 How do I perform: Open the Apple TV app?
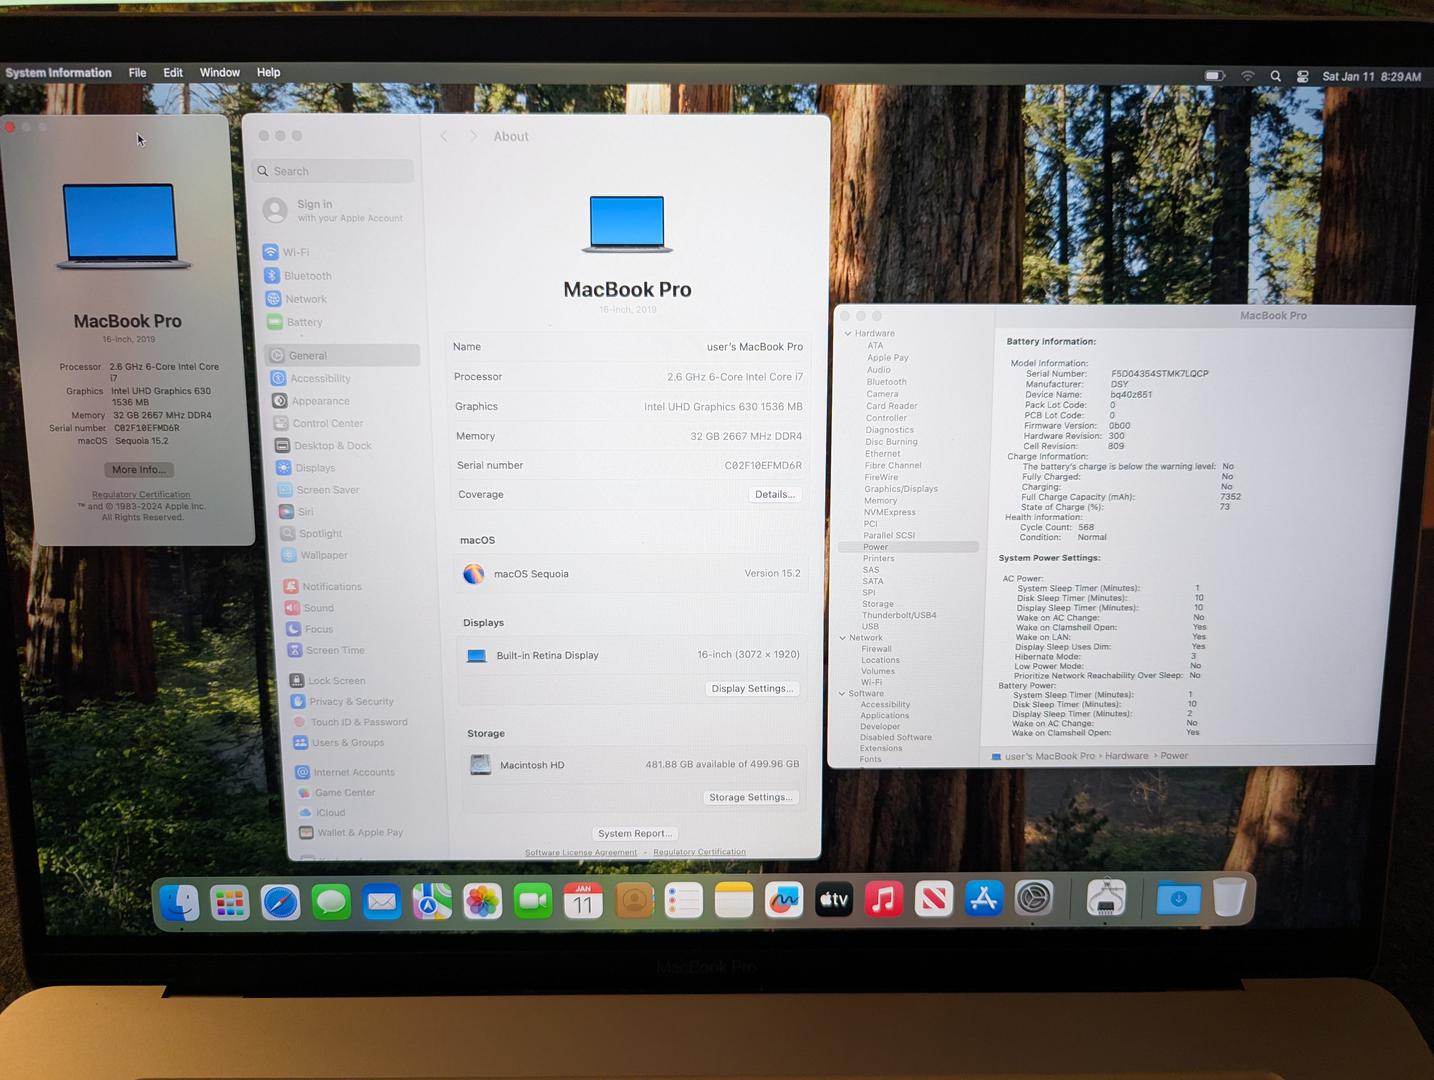tap(834, 901)
